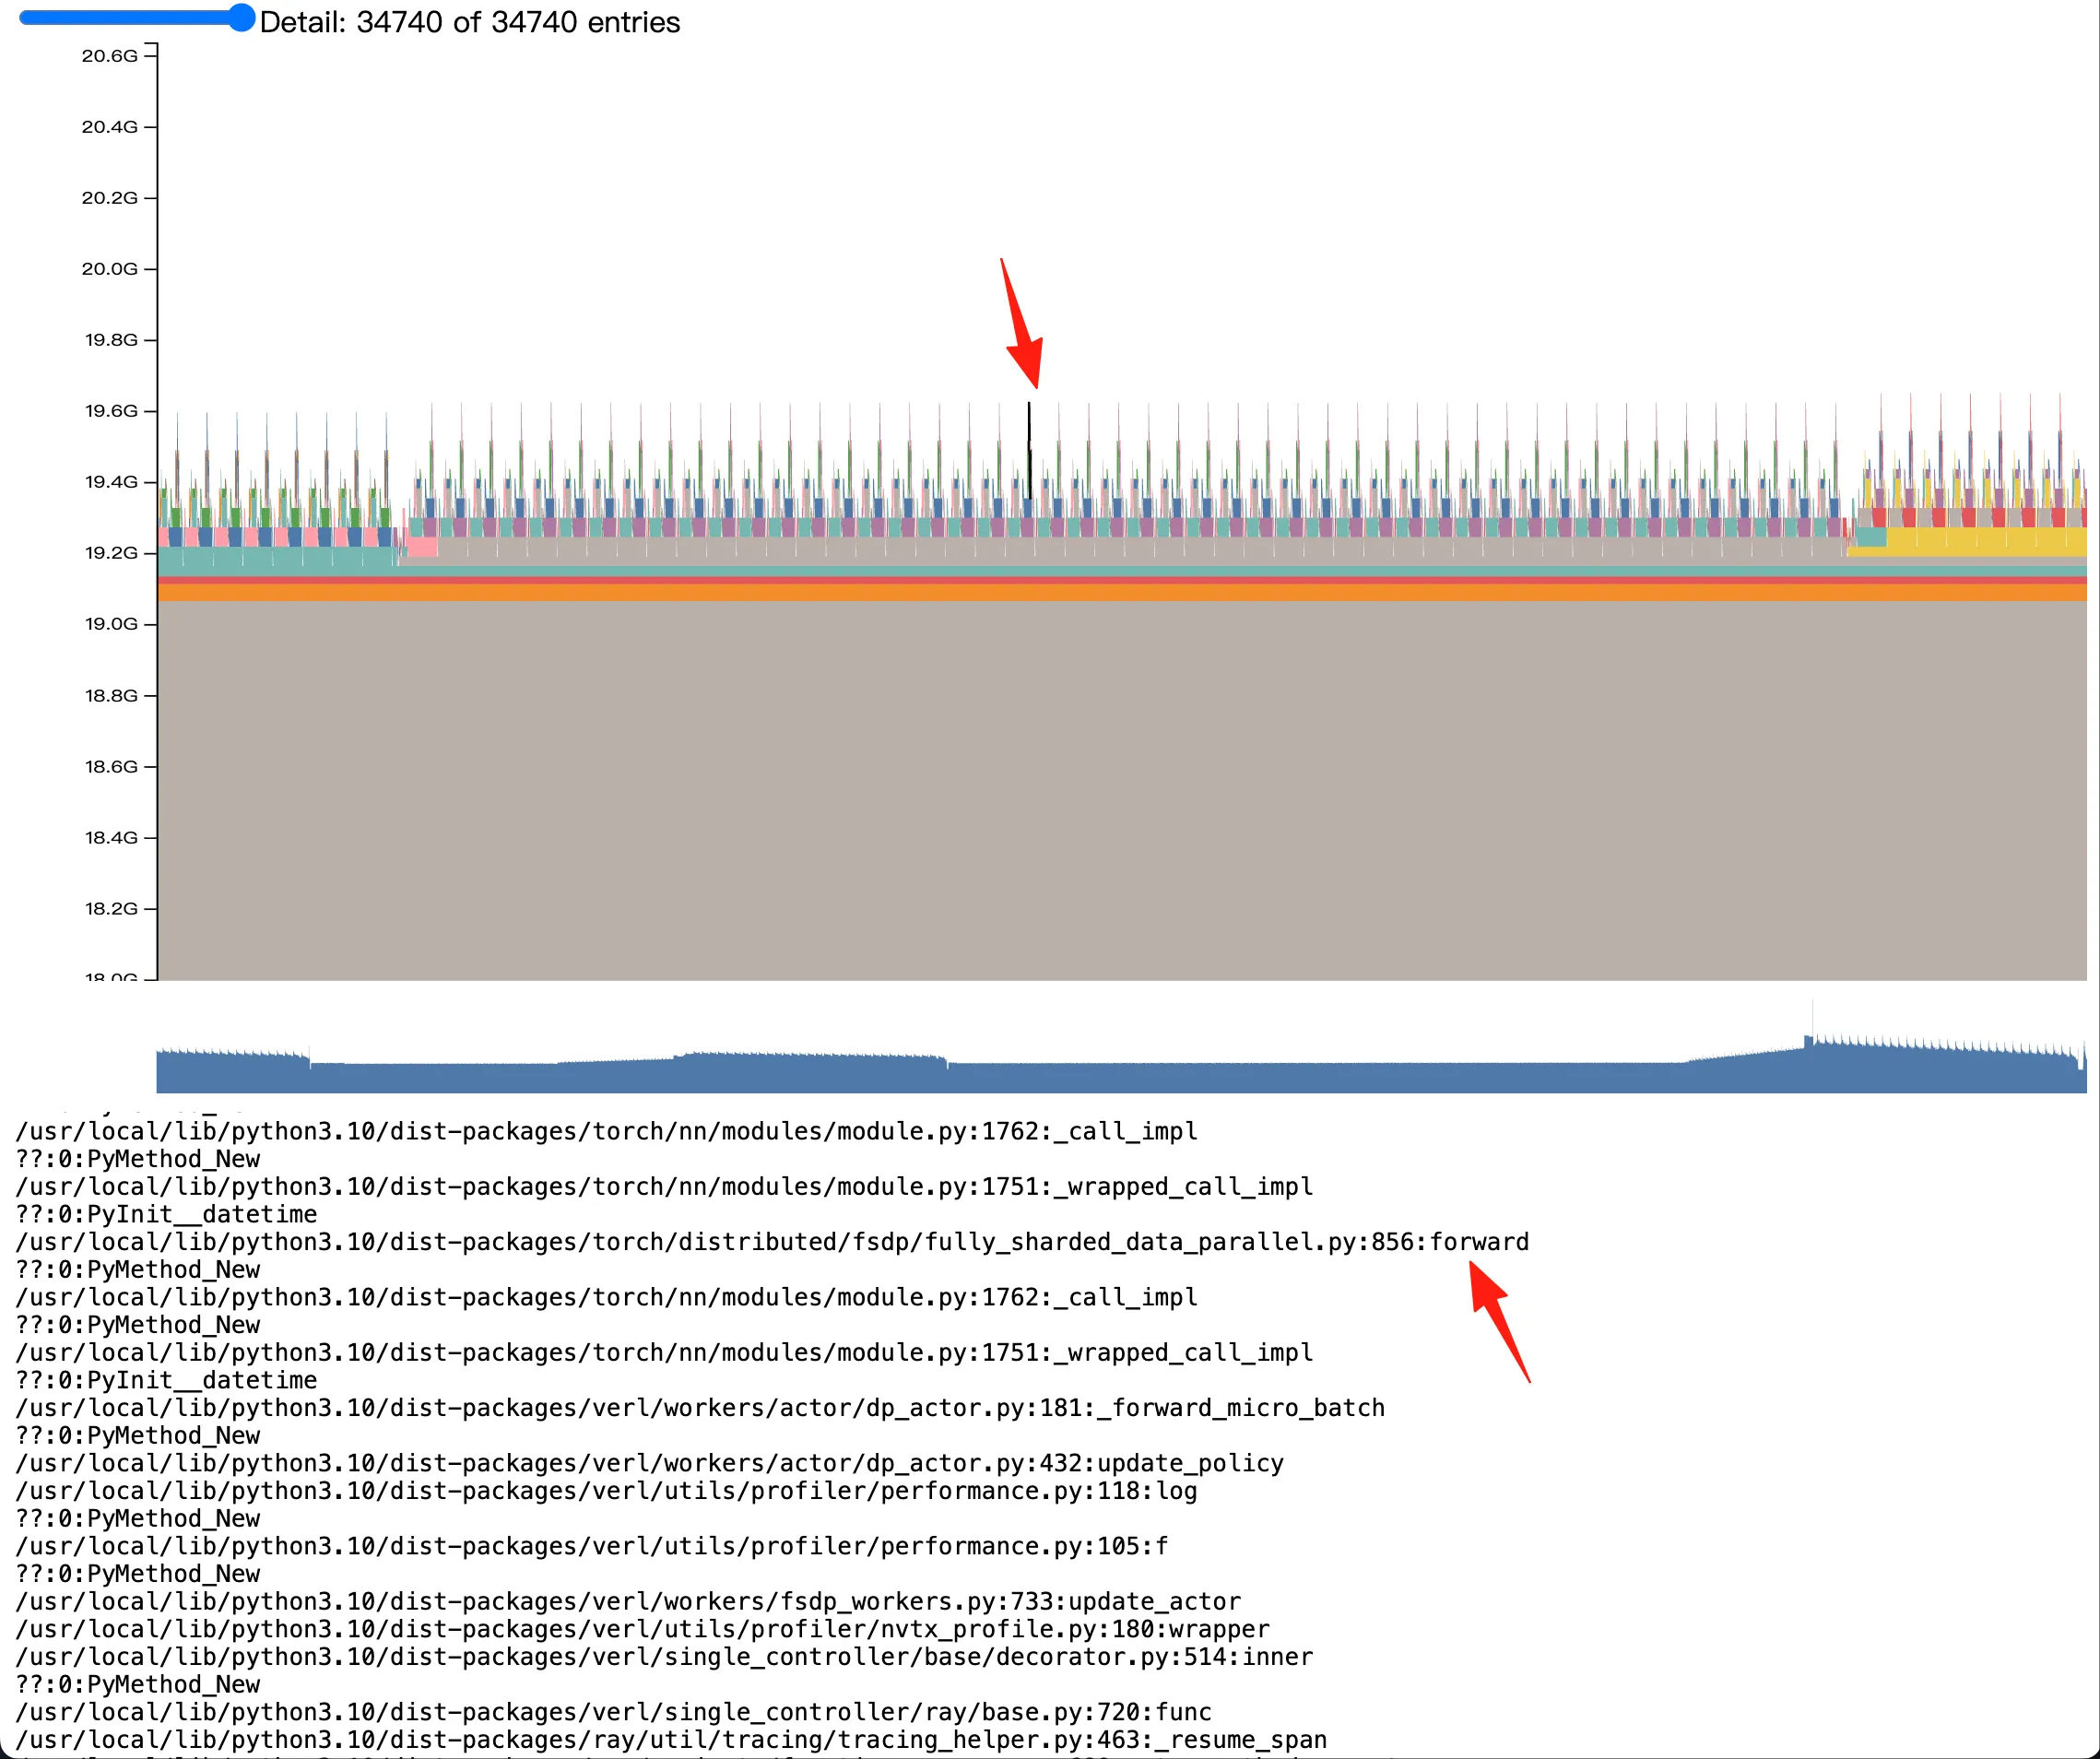
Task: Click fully_sharded_data_parallel.py:856:forward stack line
Action: [x=772, y=1242]
